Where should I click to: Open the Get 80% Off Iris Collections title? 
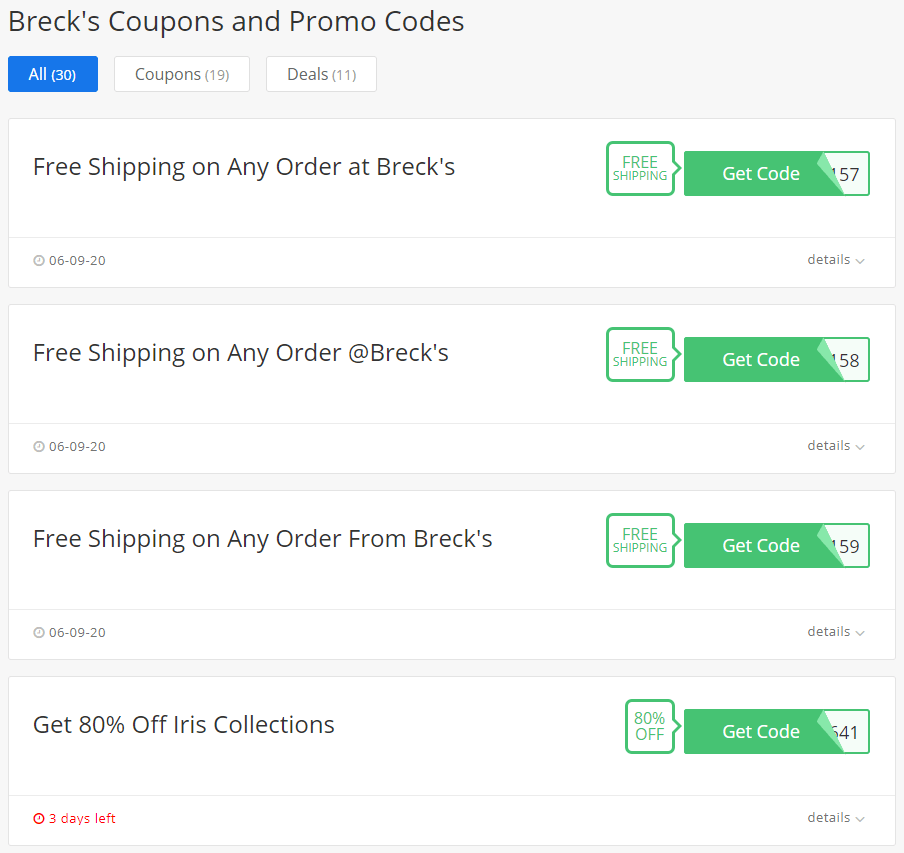pyautogui.click(x=184, y=725)
